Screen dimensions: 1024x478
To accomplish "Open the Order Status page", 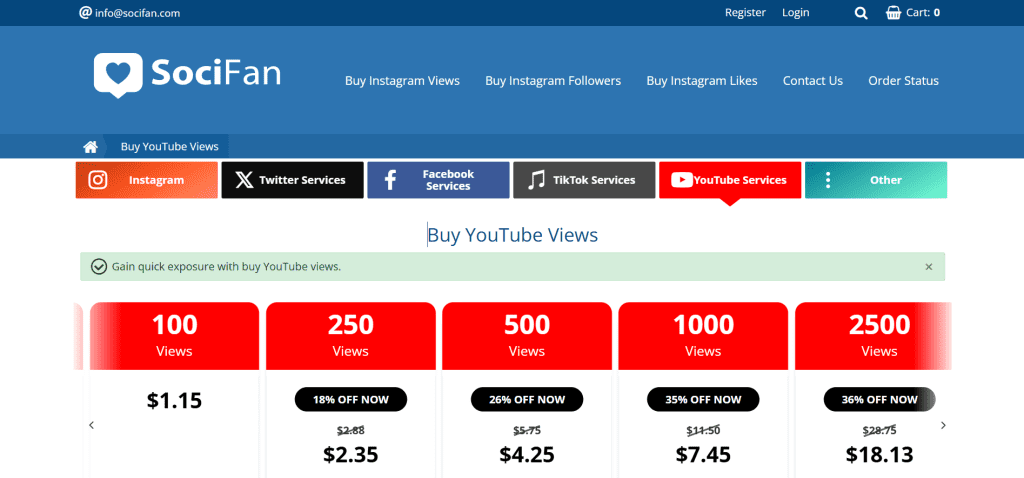I will [903, 81].
